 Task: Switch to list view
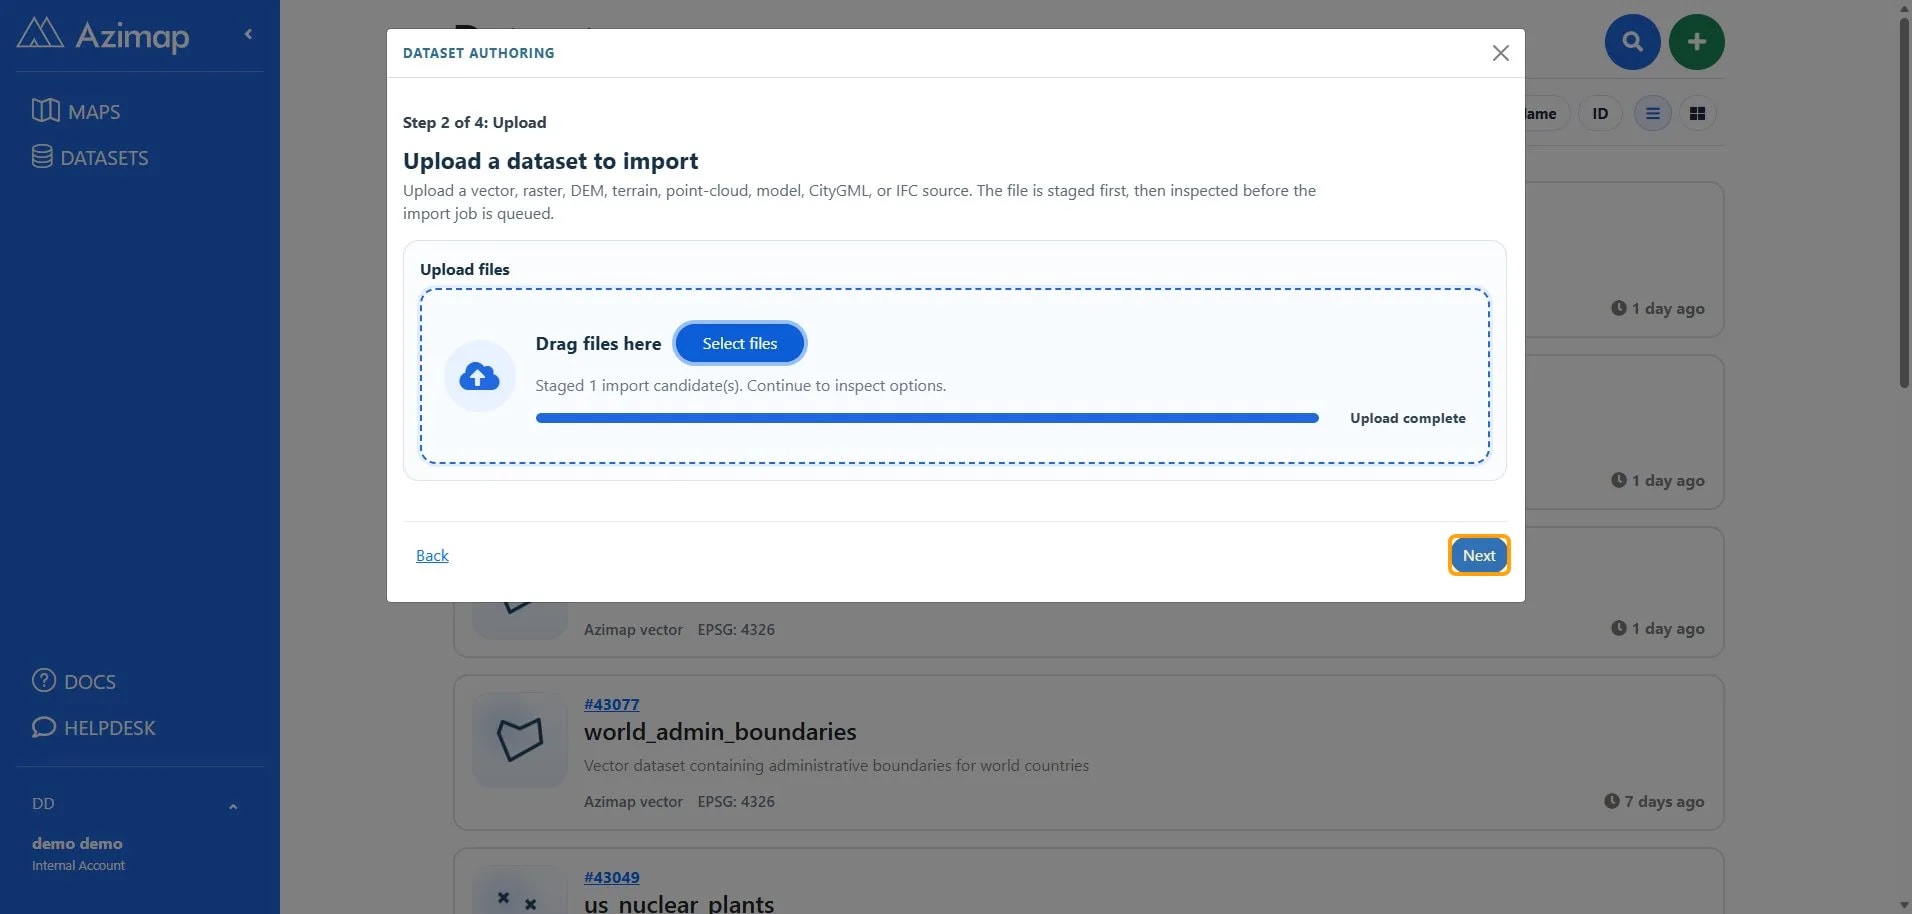(1652, 114)
